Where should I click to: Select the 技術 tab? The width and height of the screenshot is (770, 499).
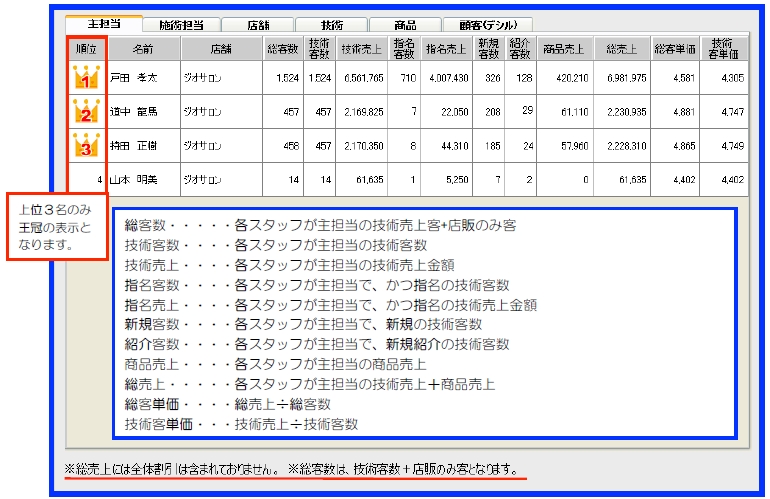pyautogui.click(x=329, y=24)
